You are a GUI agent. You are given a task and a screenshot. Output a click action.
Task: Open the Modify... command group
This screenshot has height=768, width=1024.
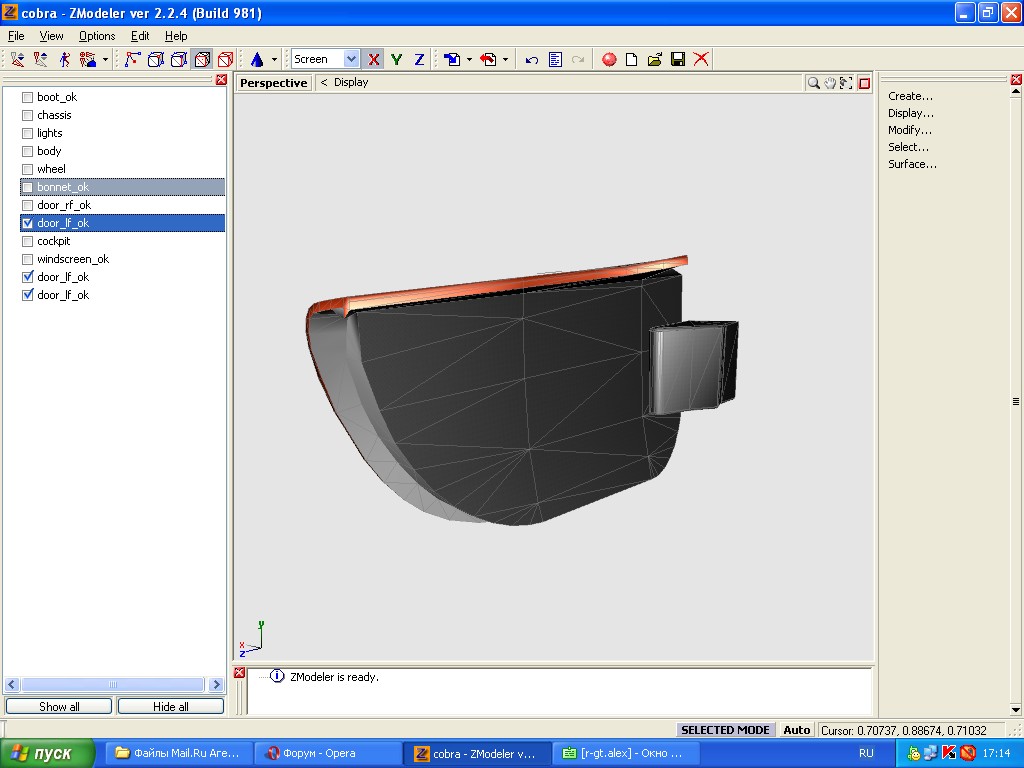point(910,130)
